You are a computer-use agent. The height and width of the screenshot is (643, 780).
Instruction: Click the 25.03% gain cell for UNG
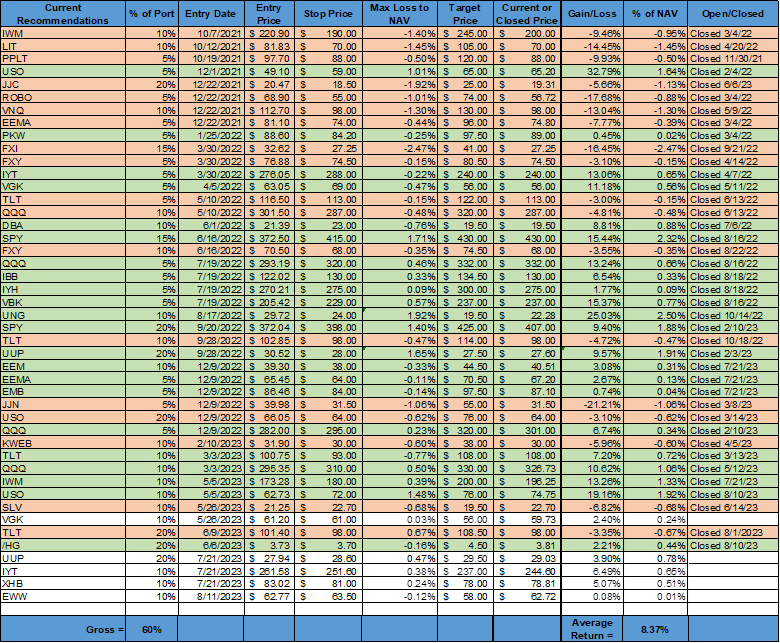pos(592,315)
